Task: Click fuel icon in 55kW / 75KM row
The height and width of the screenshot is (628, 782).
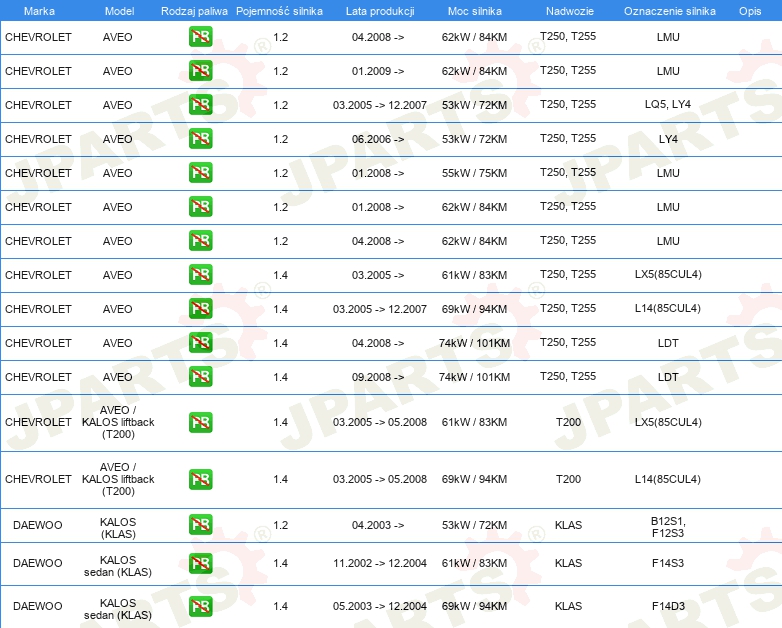Action: coord(200,173)
